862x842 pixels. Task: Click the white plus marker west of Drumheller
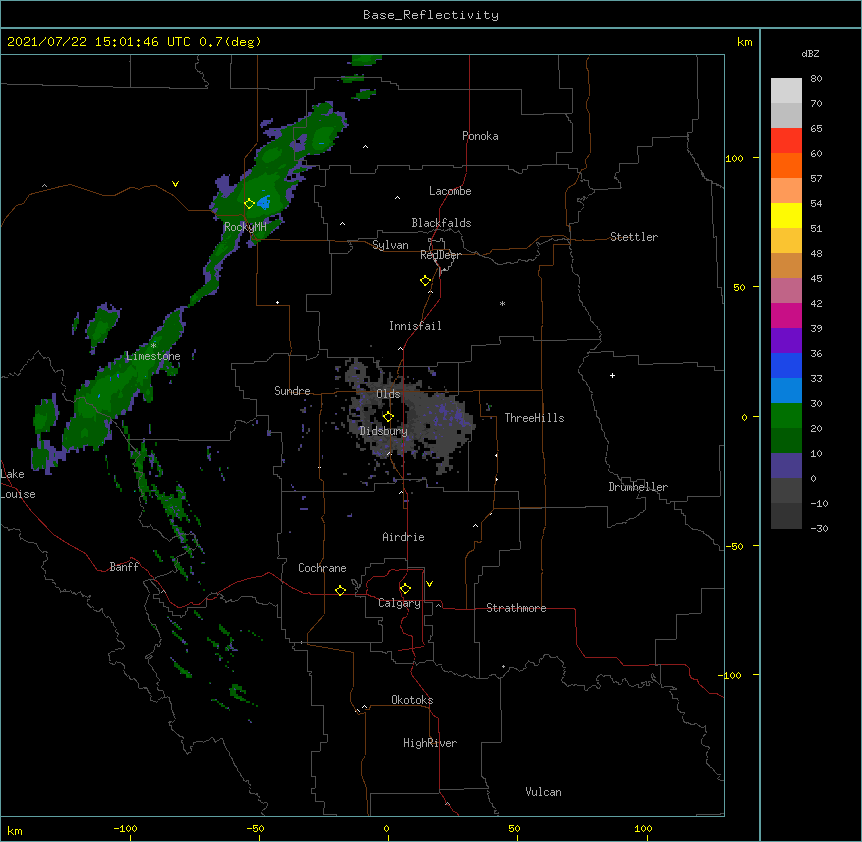click(612, 375)
